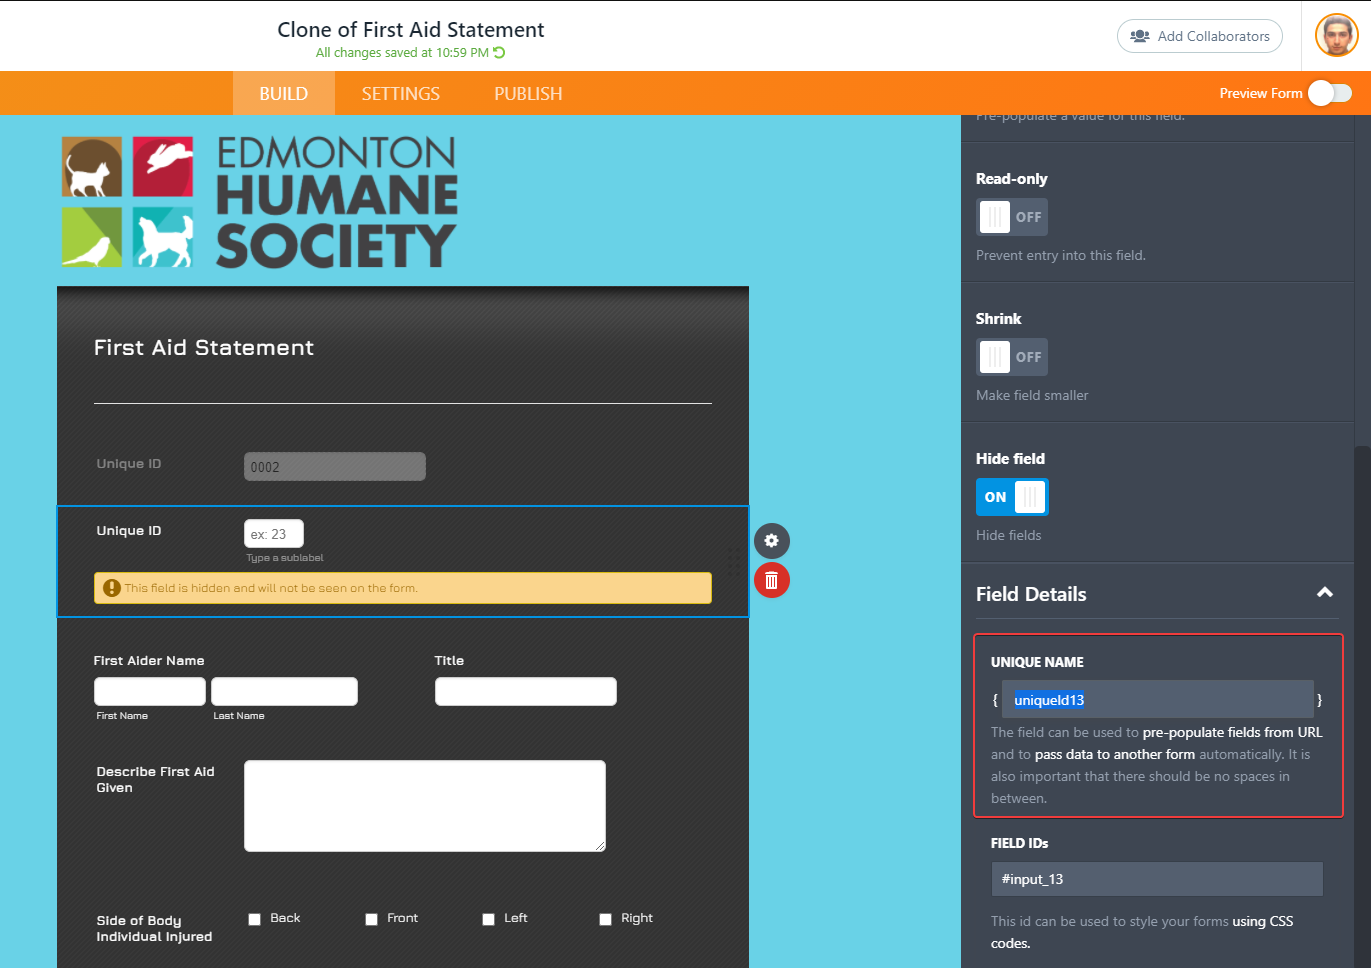Click the hidden field warning icon

[x=112, y=588]
